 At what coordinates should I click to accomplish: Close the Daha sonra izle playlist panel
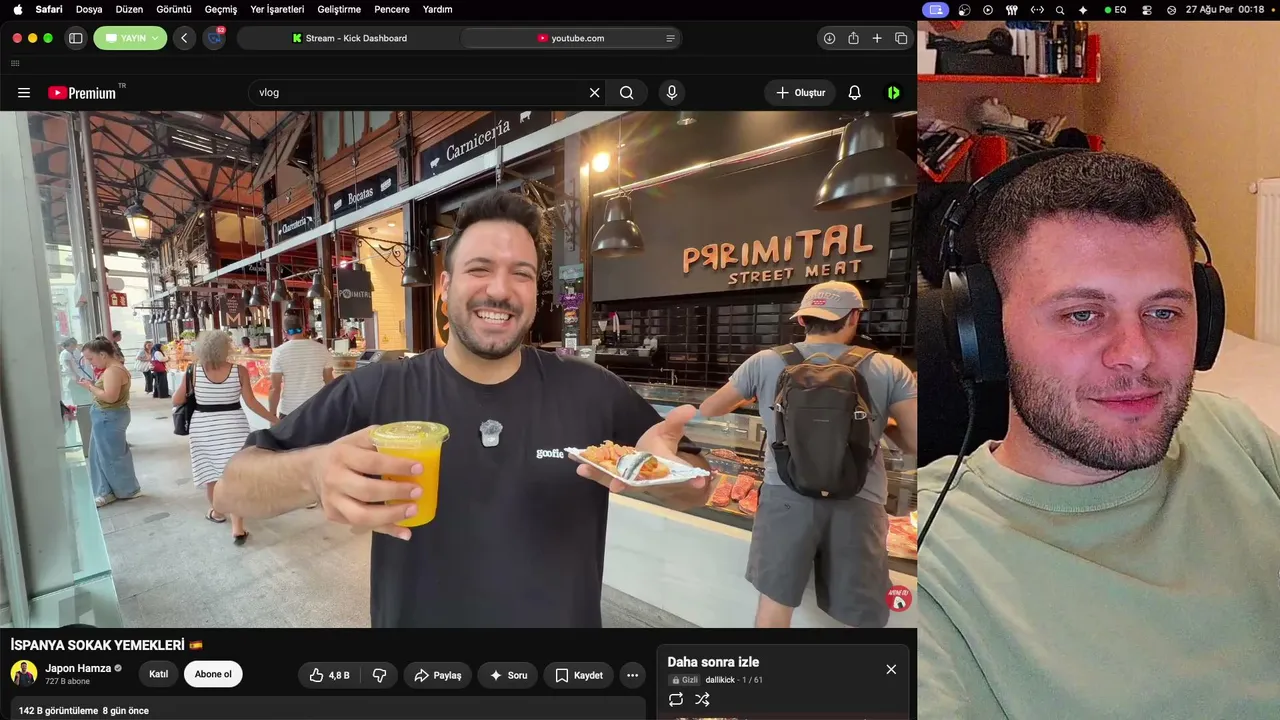(x=891, y=669)
